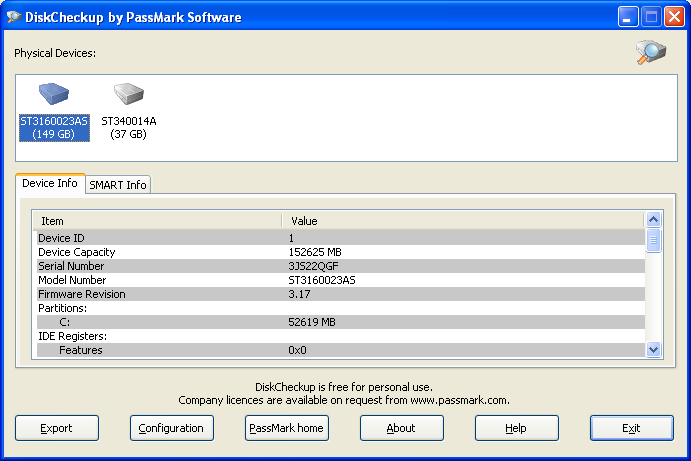691x461 pixels.
Task: Select the C: partition row
Action: coord(340,322)
